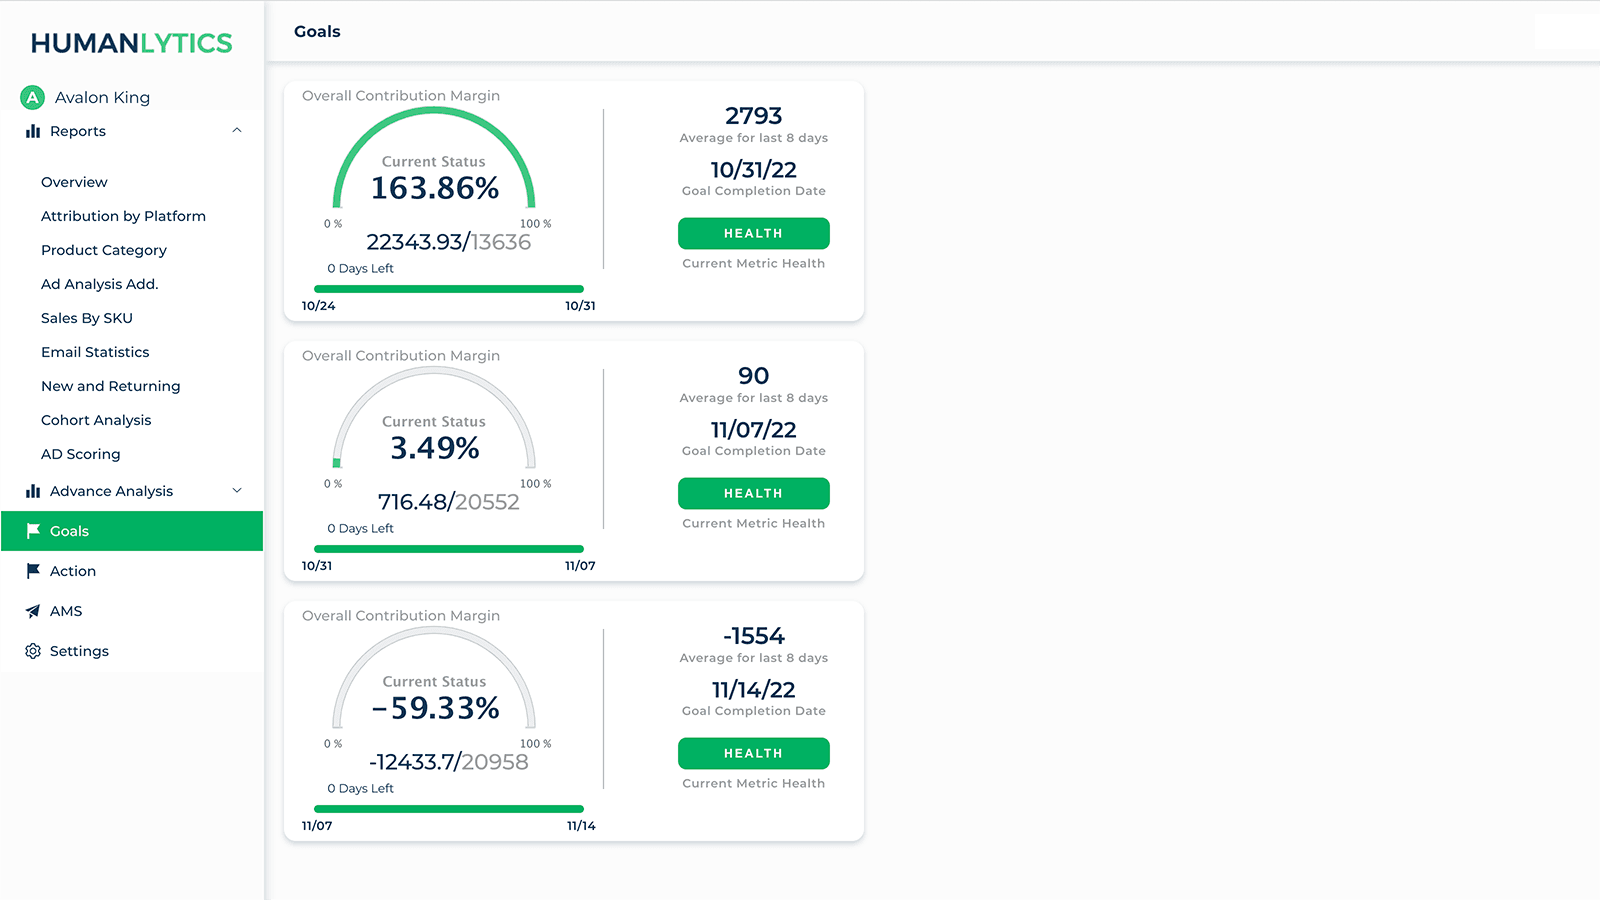1600x900 pixels.
Task: Click Email Statistics in the sidebar
Action: [x=95, y=352]
